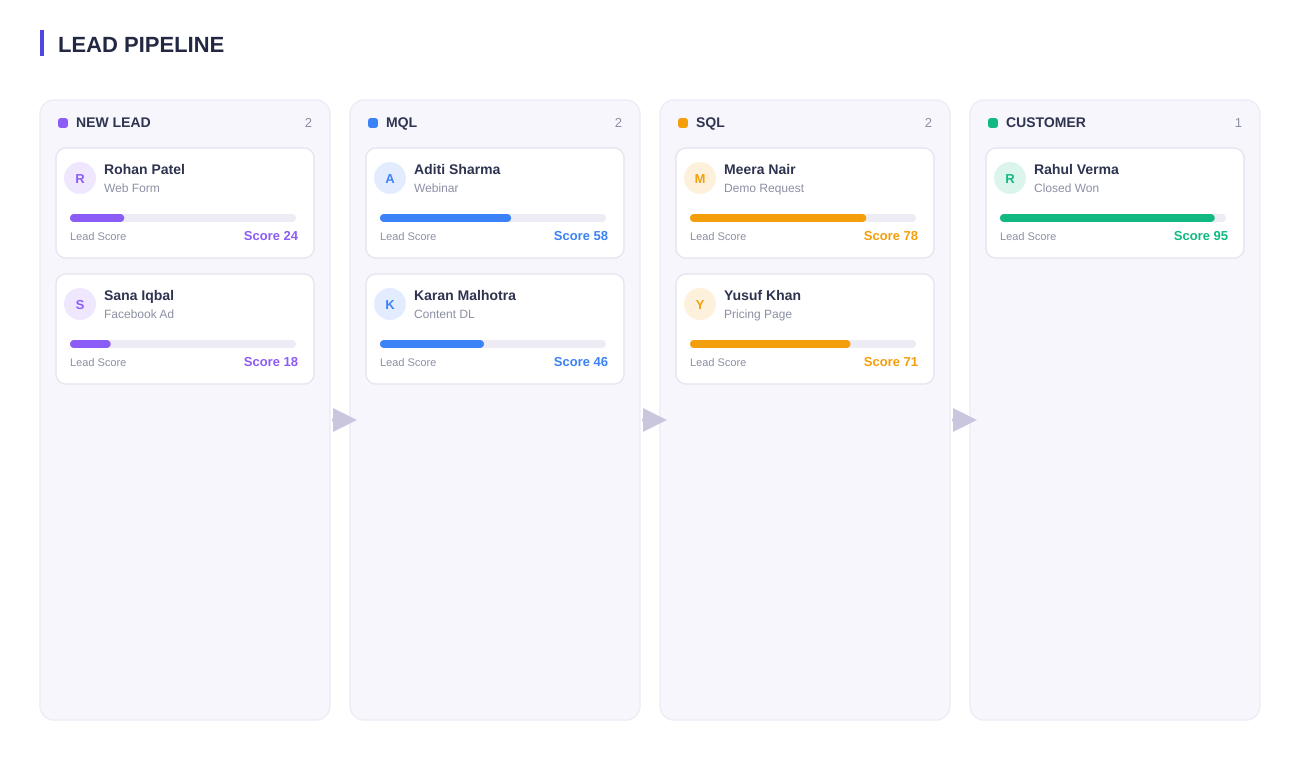Select the SQL column title
The image size is (1300, 780).
(710, 122)
